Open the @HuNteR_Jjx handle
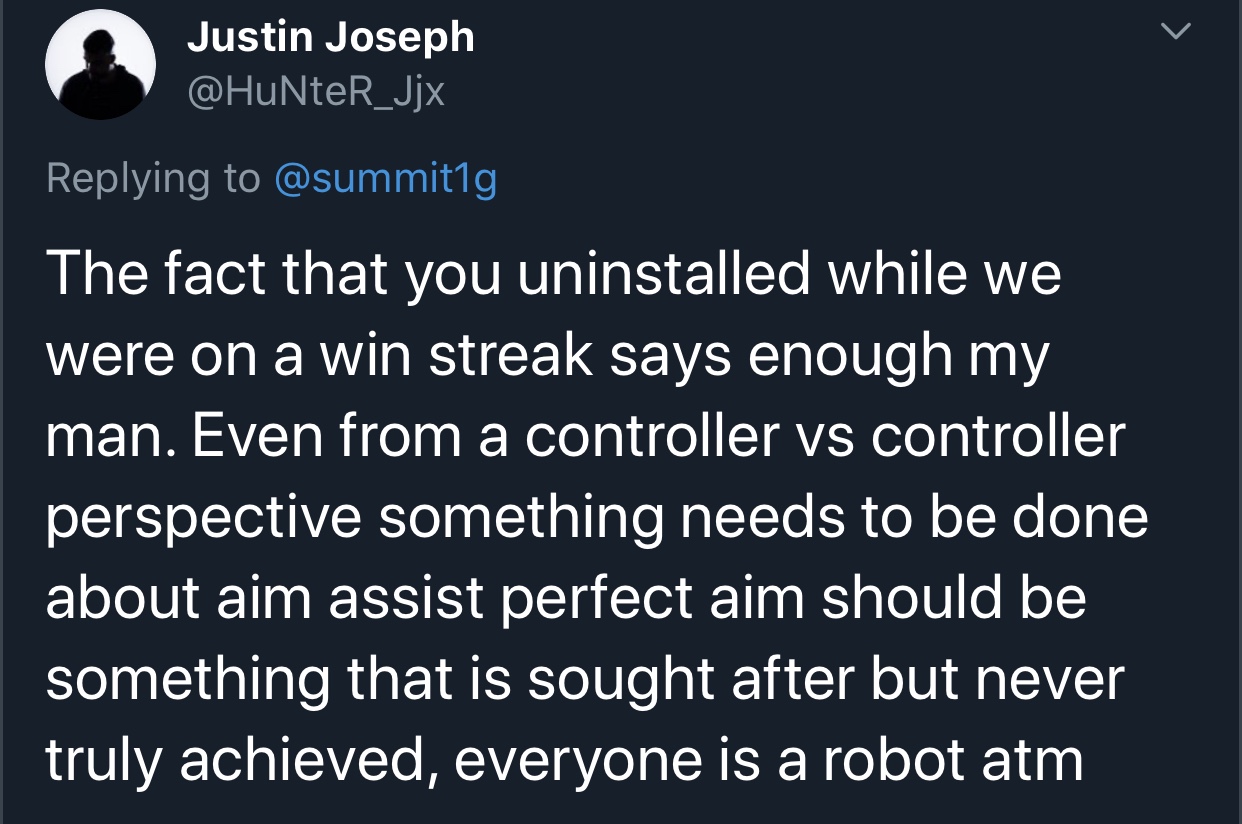1242x824 pixels. (x=315, y=92)
